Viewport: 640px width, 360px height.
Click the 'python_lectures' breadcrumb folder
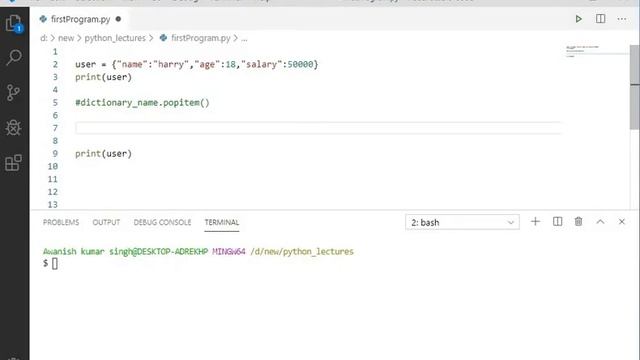tap(115, 38)
